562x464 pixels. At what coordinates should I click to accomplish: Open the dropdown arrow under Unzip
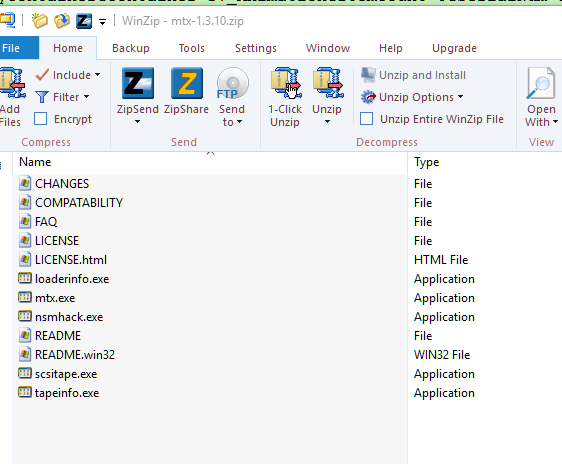tap(327, 122)
